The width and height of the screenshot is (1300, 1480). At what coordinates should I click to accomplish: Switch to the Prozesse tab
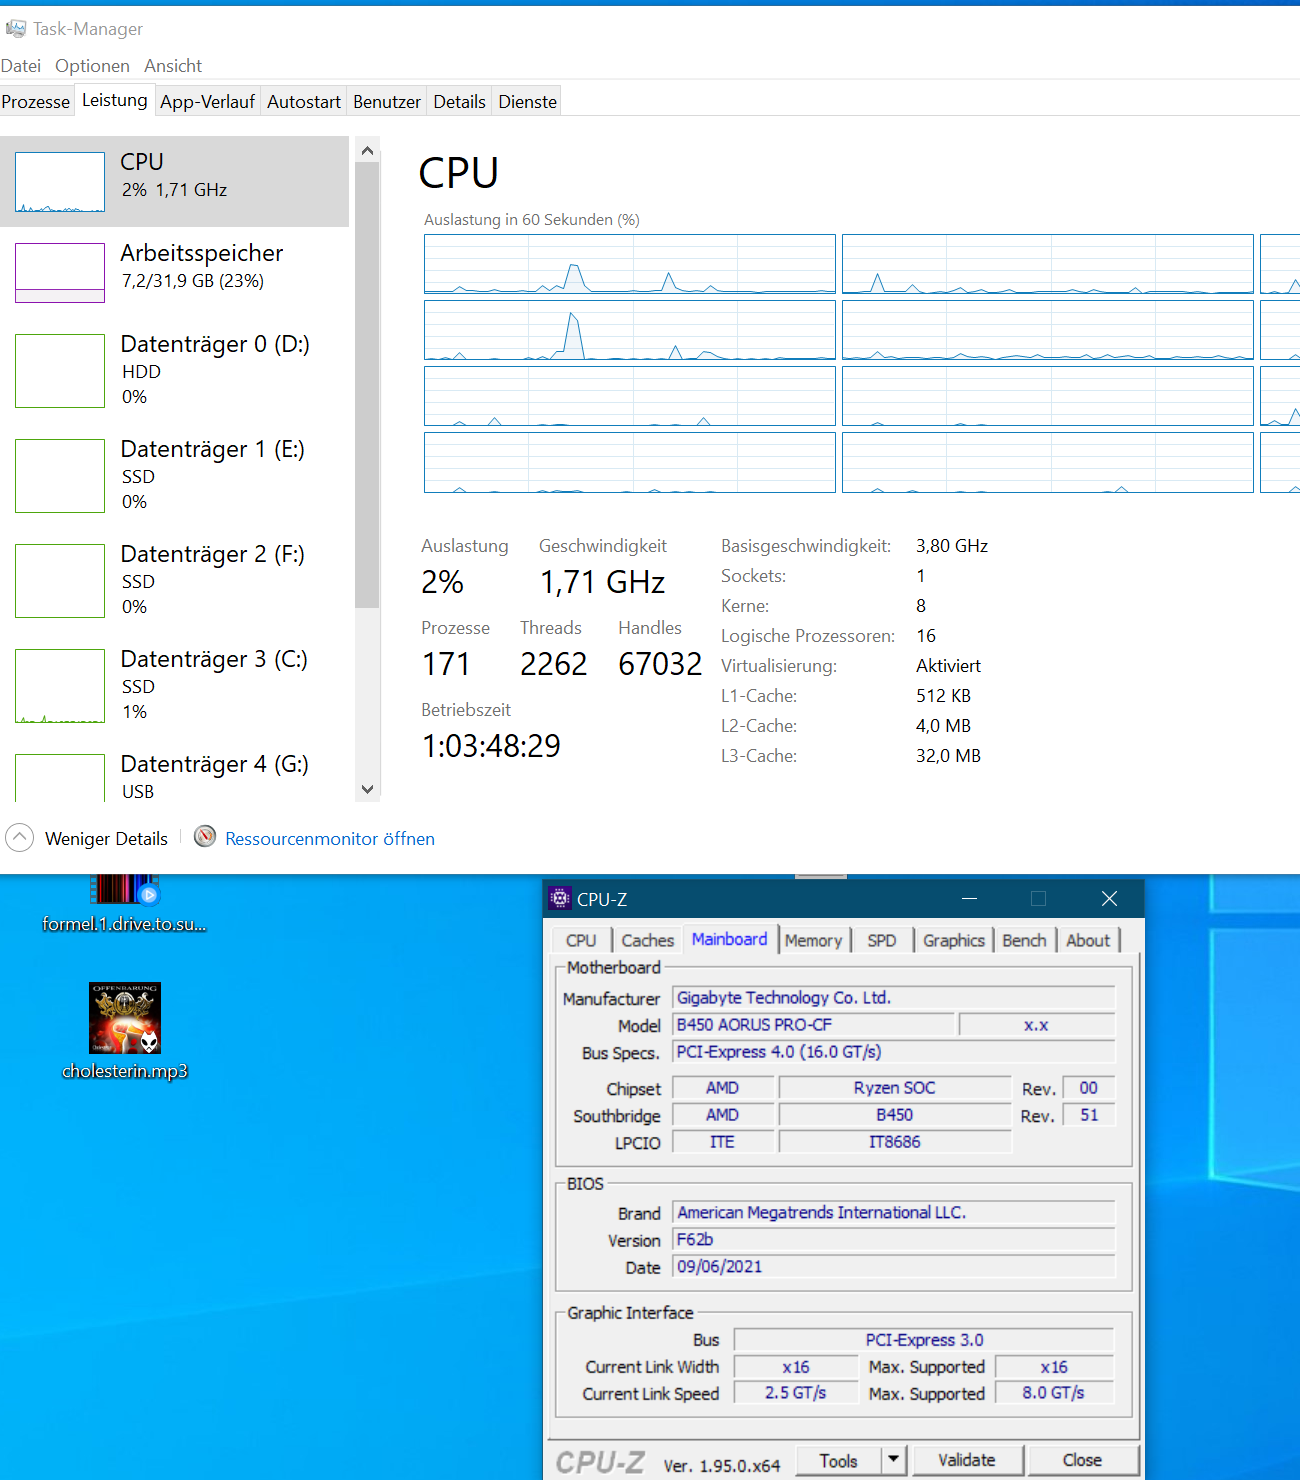tap(36, 102)
